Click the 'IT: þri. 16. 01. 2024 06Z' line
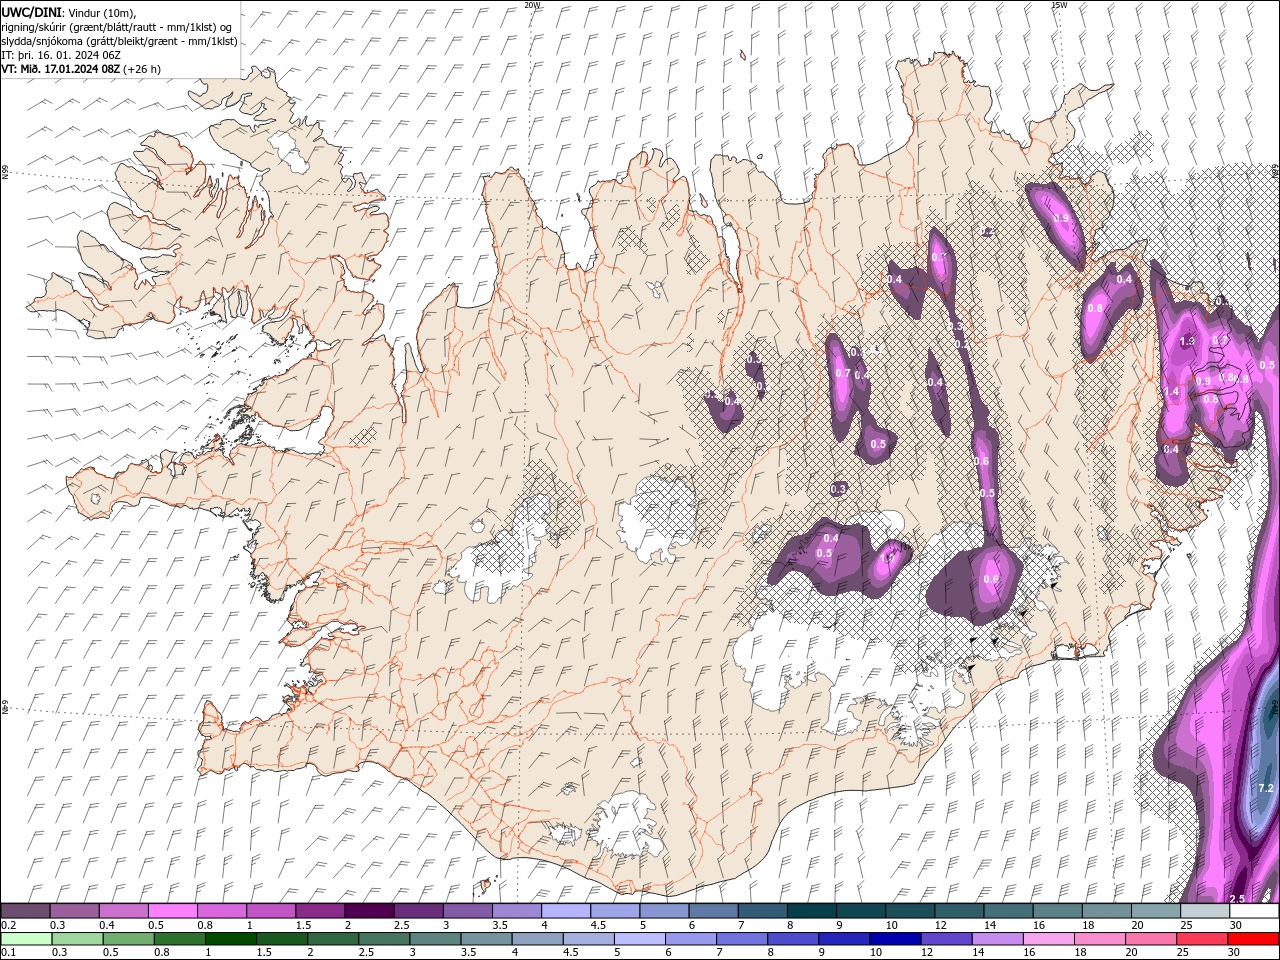 (x=61, y=55)
